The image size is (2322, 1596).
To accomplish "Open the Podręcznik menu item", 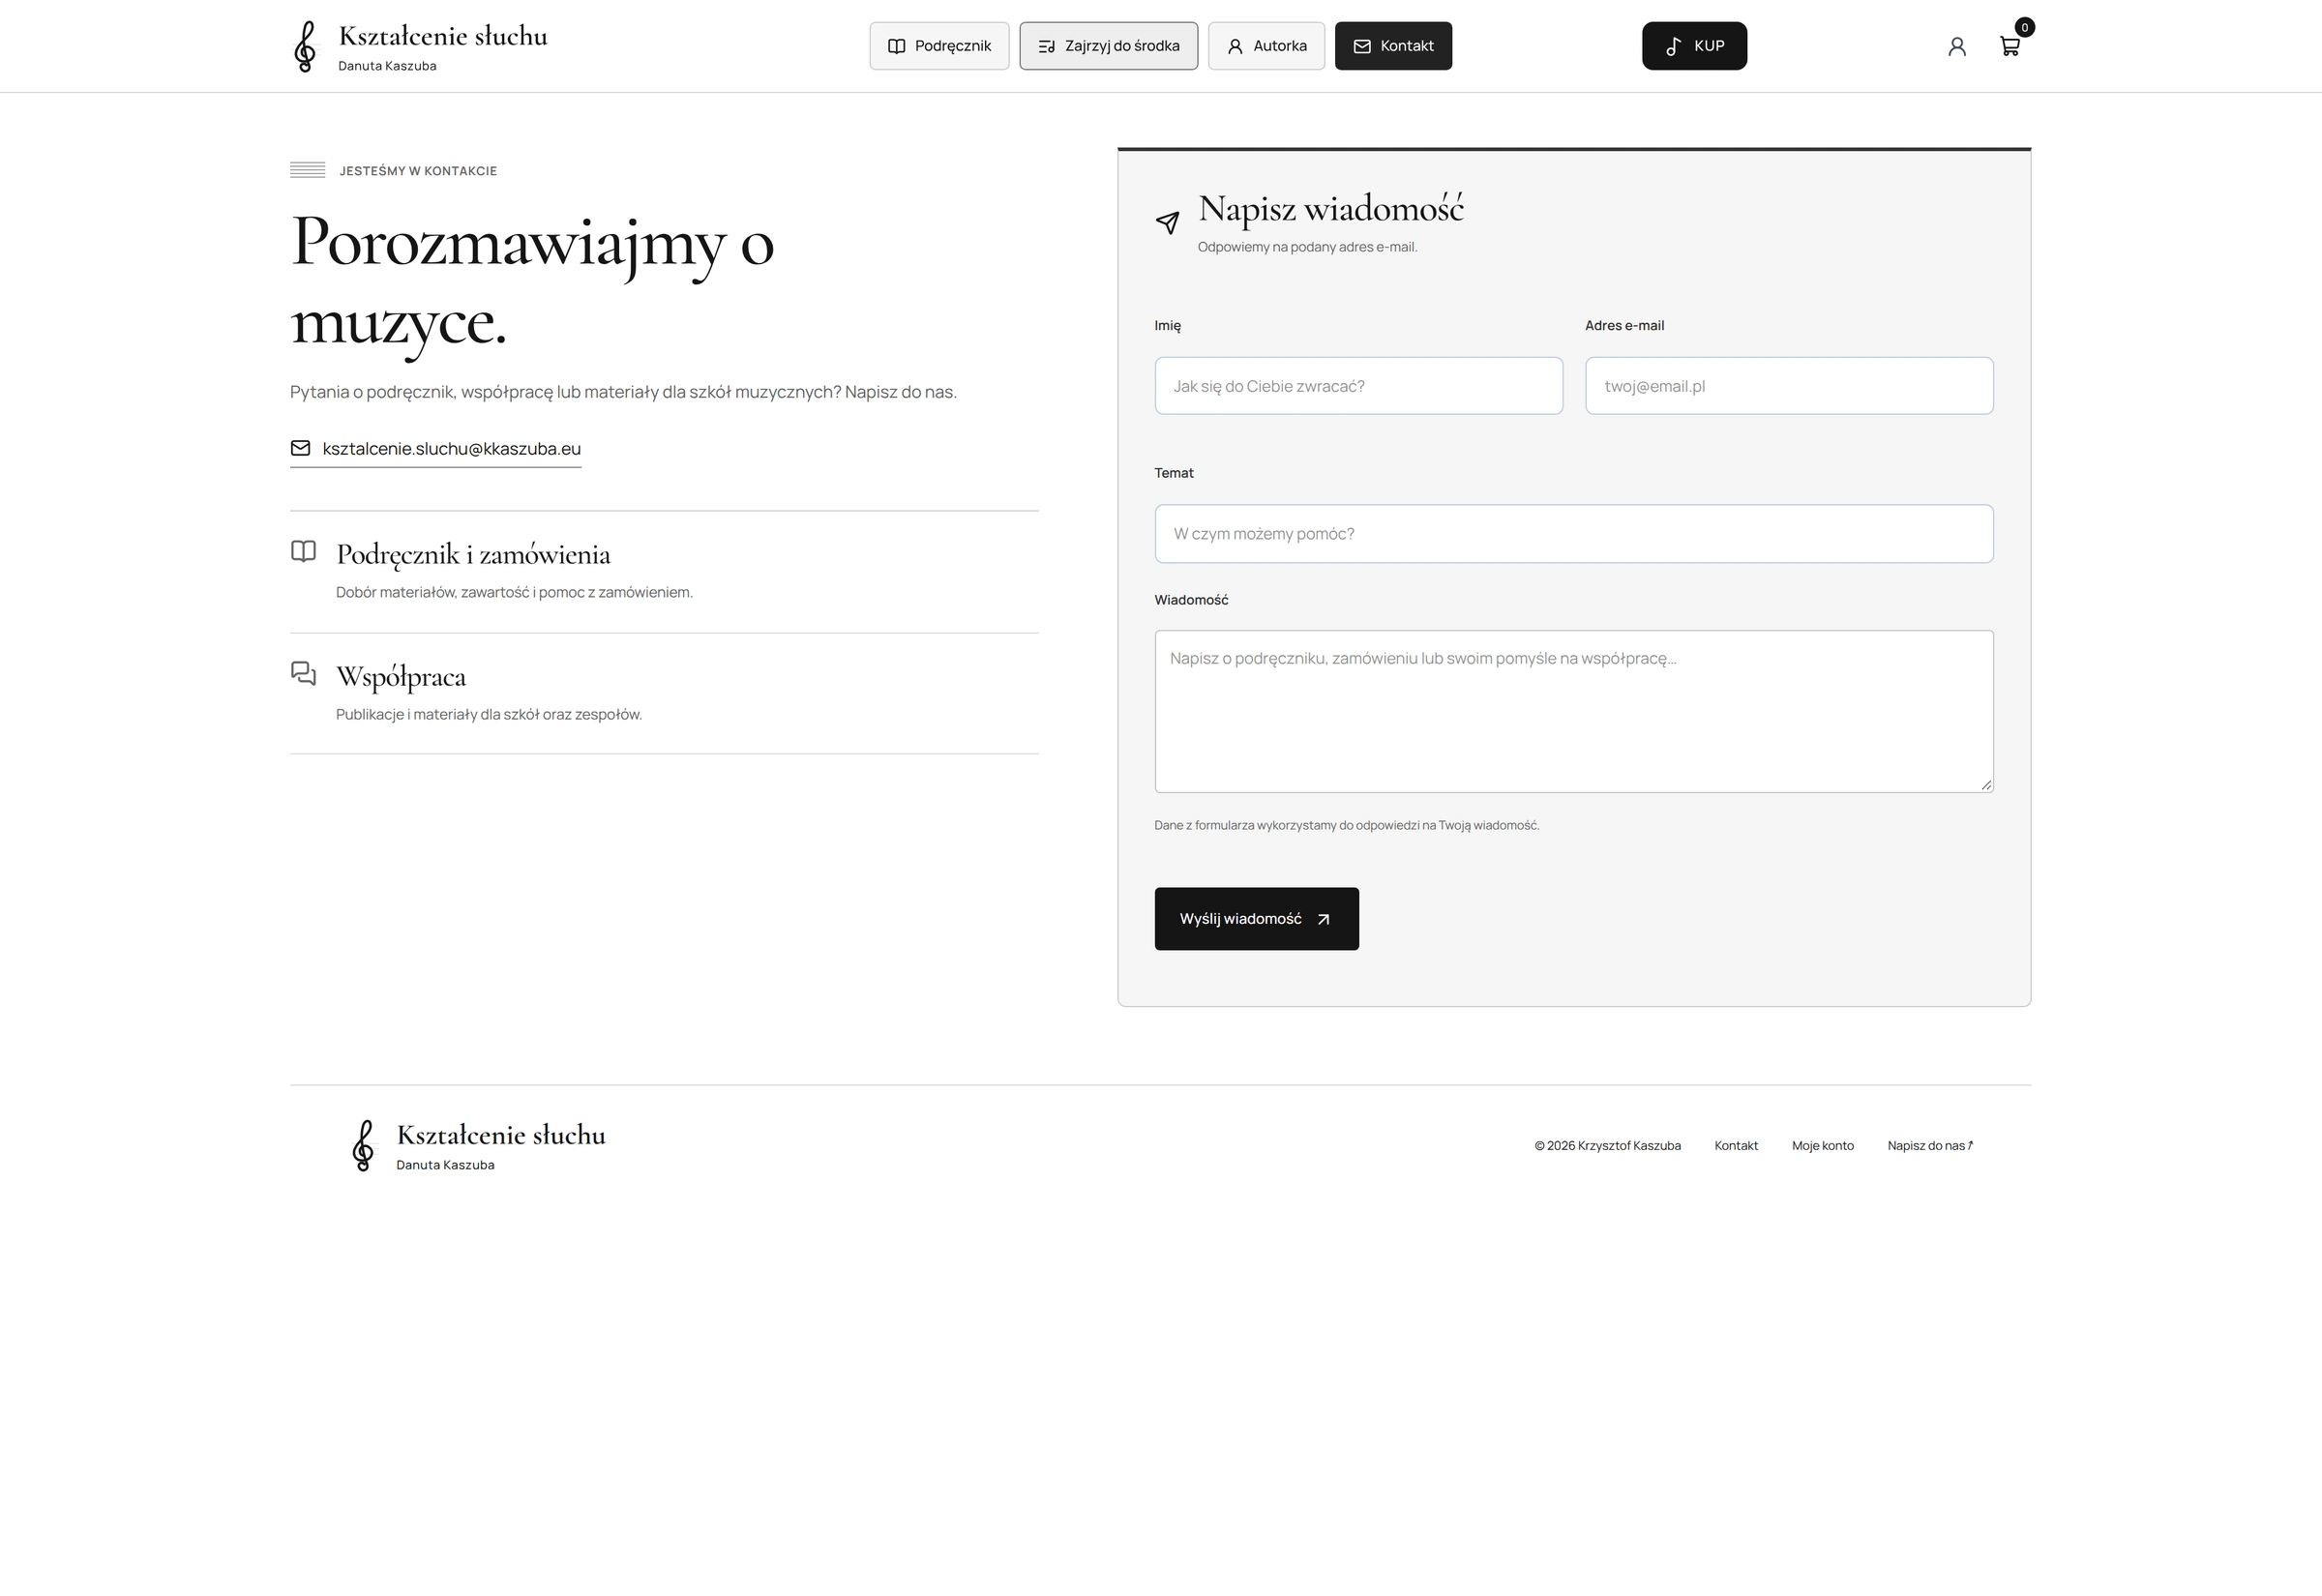I will 939,46.
